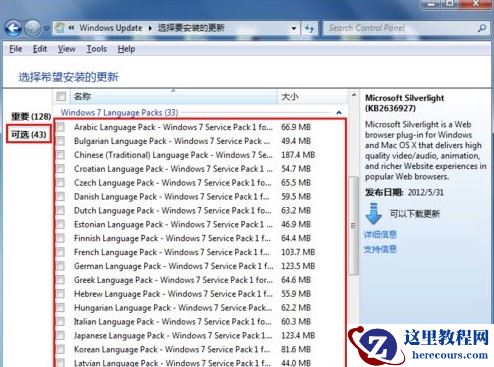Select the Hungarian Language Pack row text
494x367 pixels.
pos(173,308)
